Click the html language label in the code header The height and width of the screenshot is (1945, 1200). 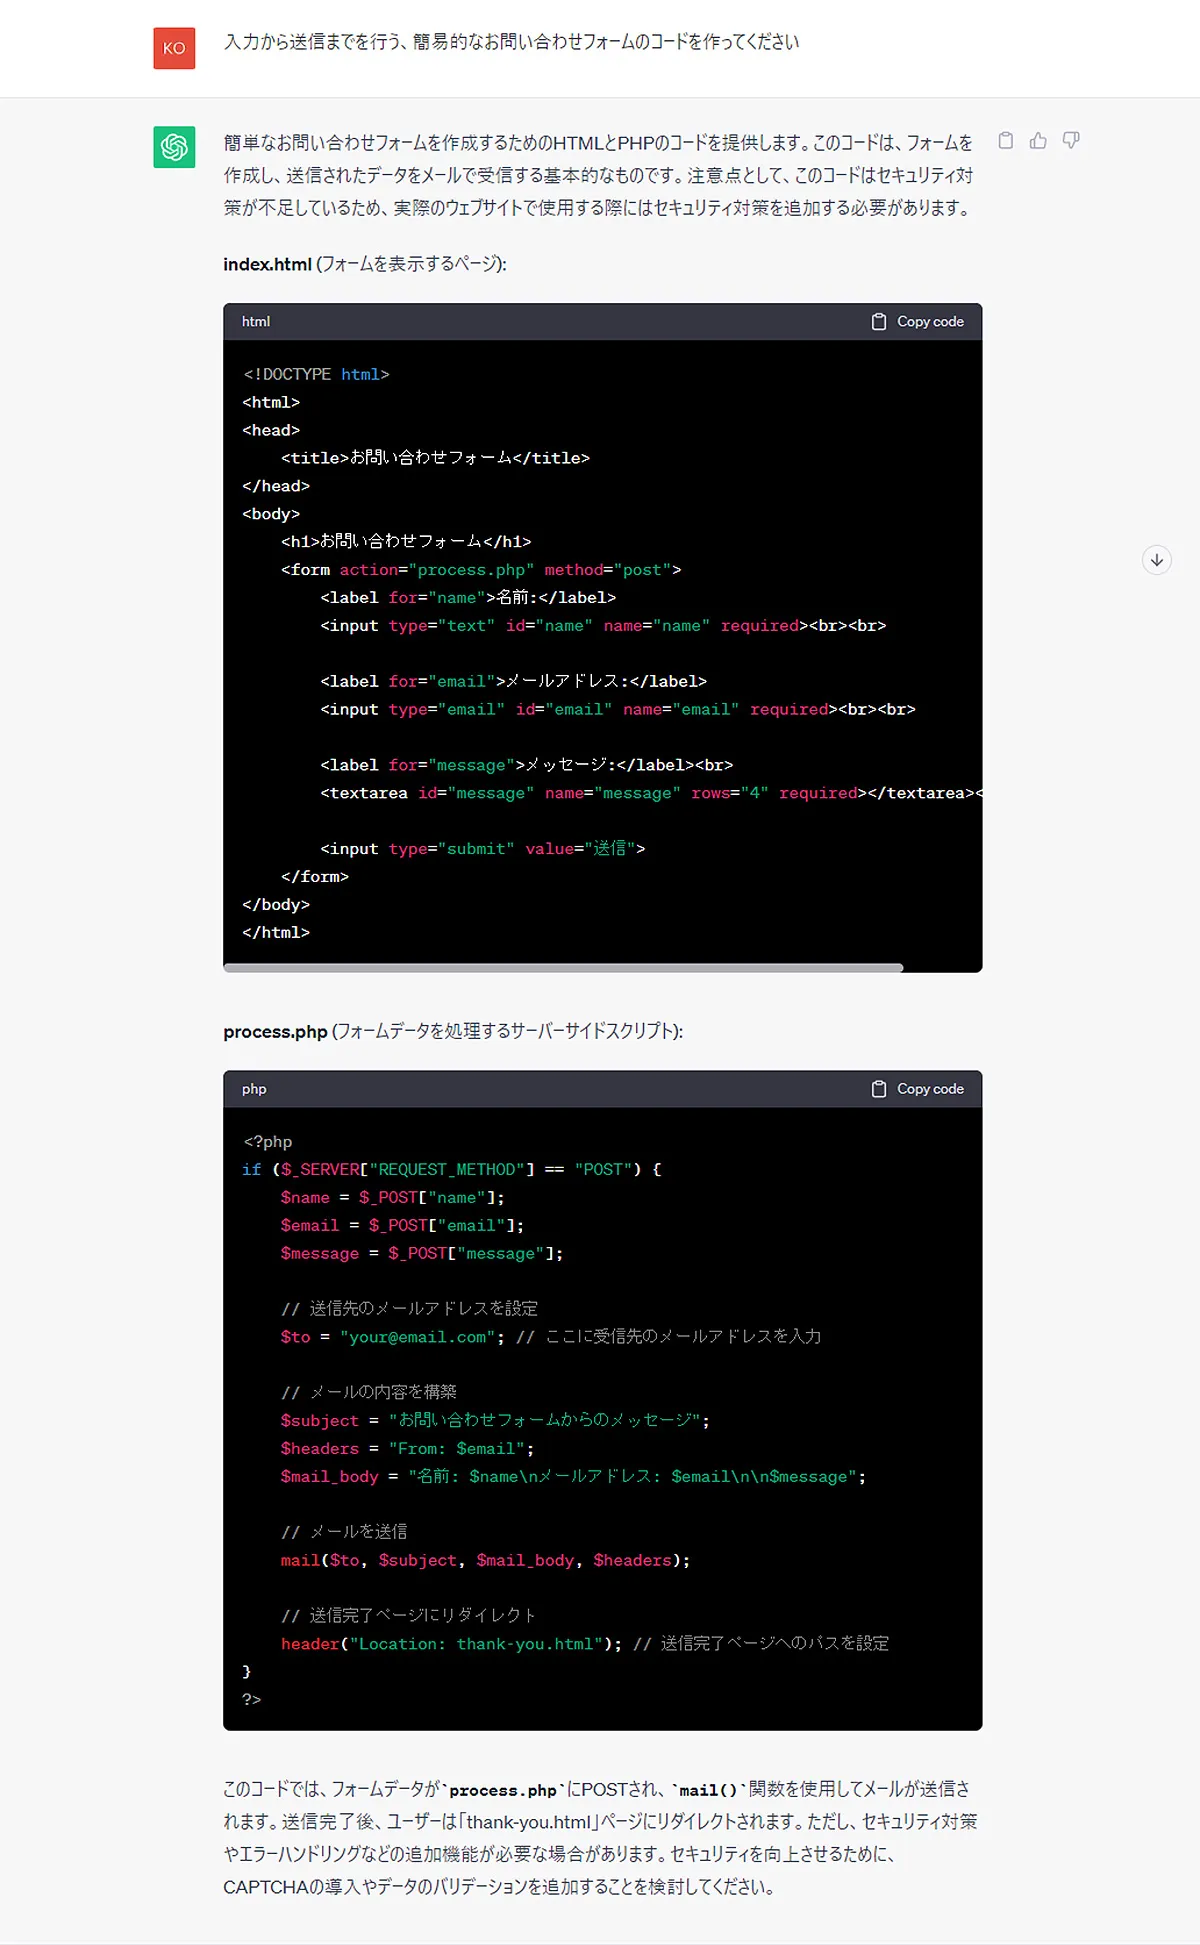pyautogui.click(x=256, y=322)
